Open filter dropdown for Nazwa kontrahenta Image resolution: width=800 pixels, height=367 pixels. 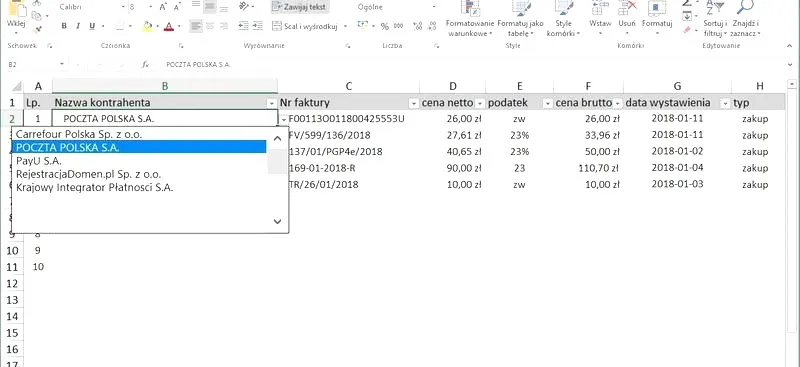tap(271, 104)
